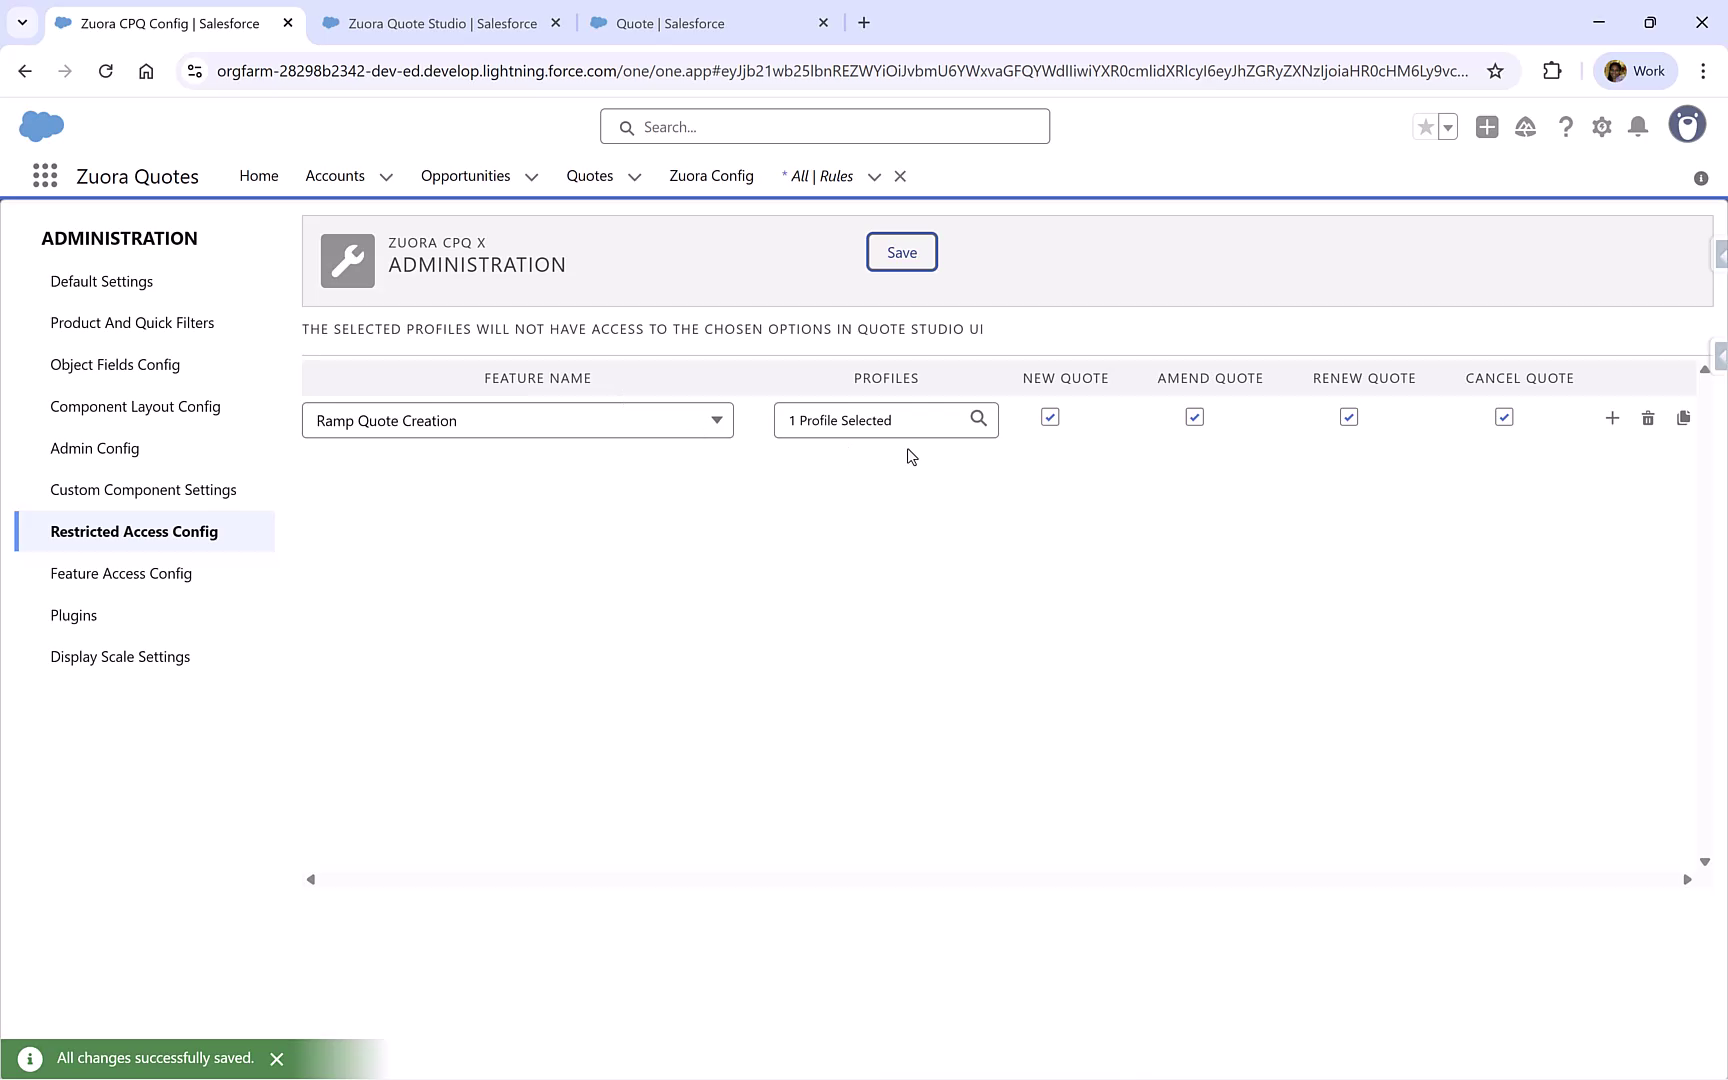Click the global create plus icon
Image resolution: width=1728 pixels, height=1080 pixels.
(x=1487, y=126)
